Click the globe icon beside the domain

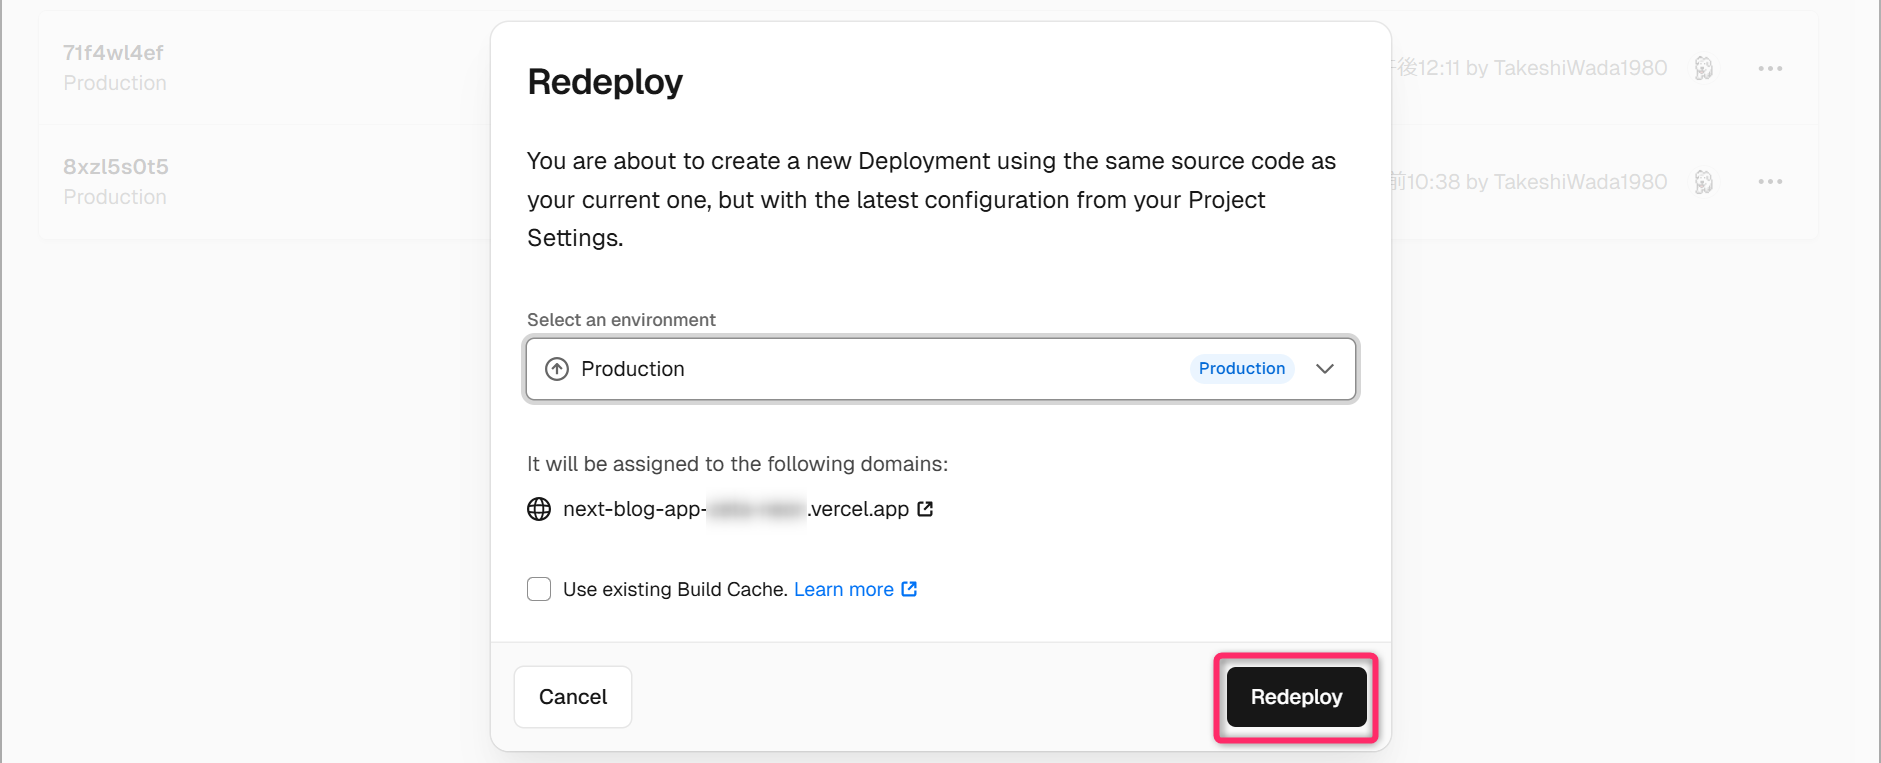(x=539, y=509)
